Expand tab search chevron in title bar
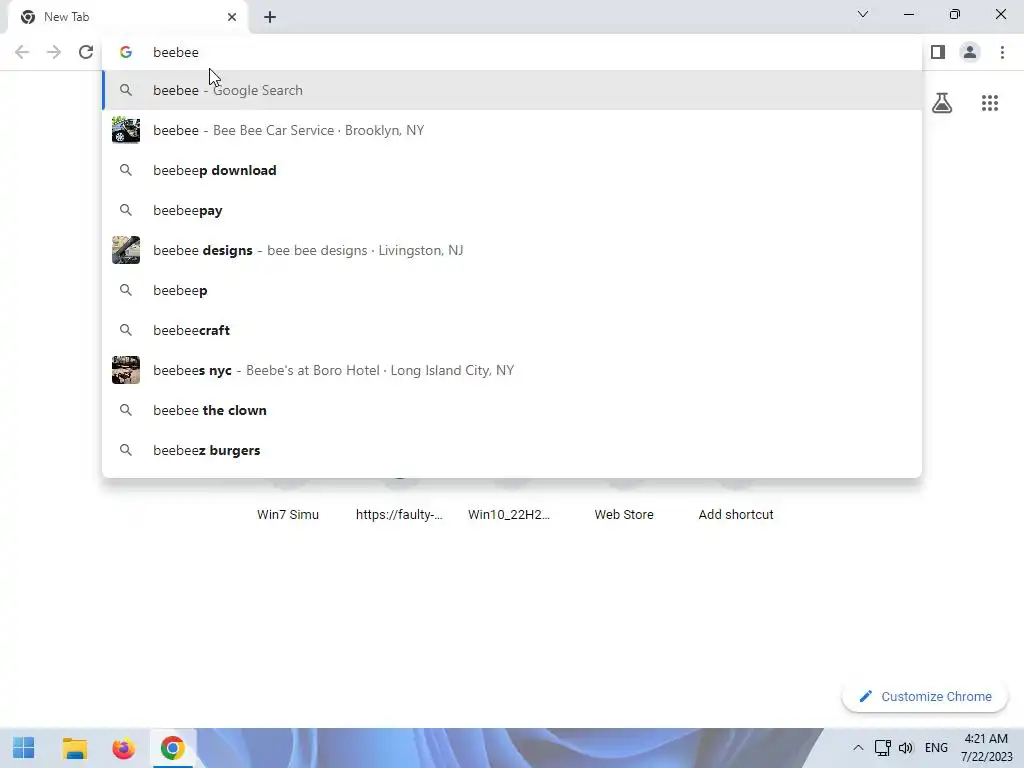This screenshot has height=768, width=1024. point(863,14)
